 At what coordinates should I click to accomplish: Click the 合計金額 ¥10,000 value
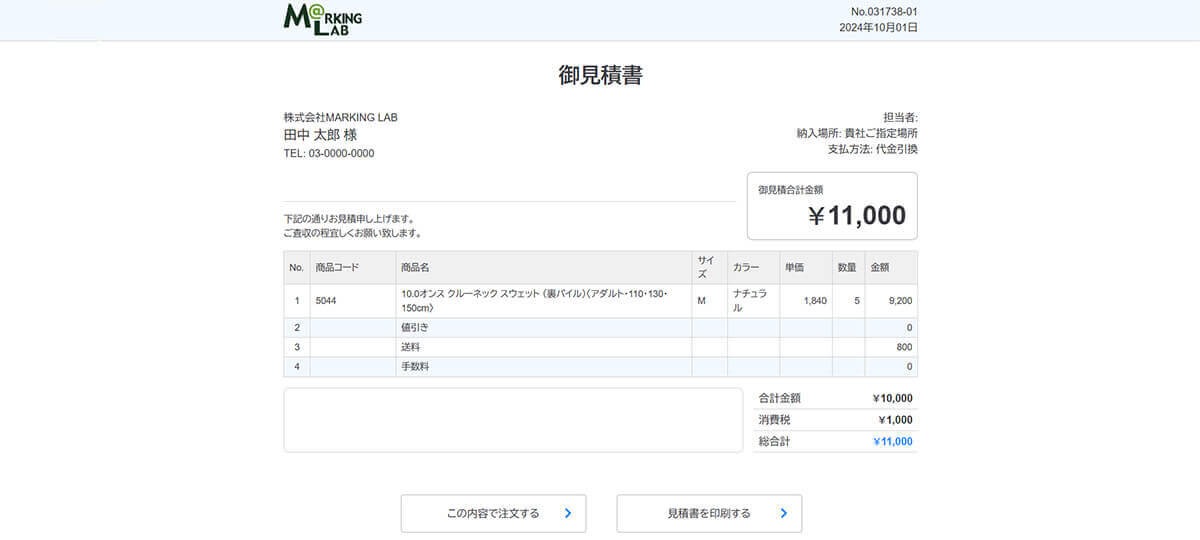pos(893,398)
